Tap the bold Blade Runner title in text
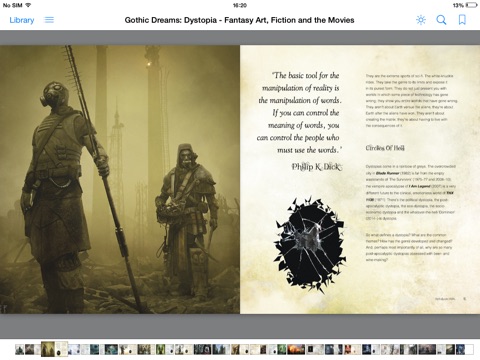This screenshot has height=360, width=480. coord(387,173)
